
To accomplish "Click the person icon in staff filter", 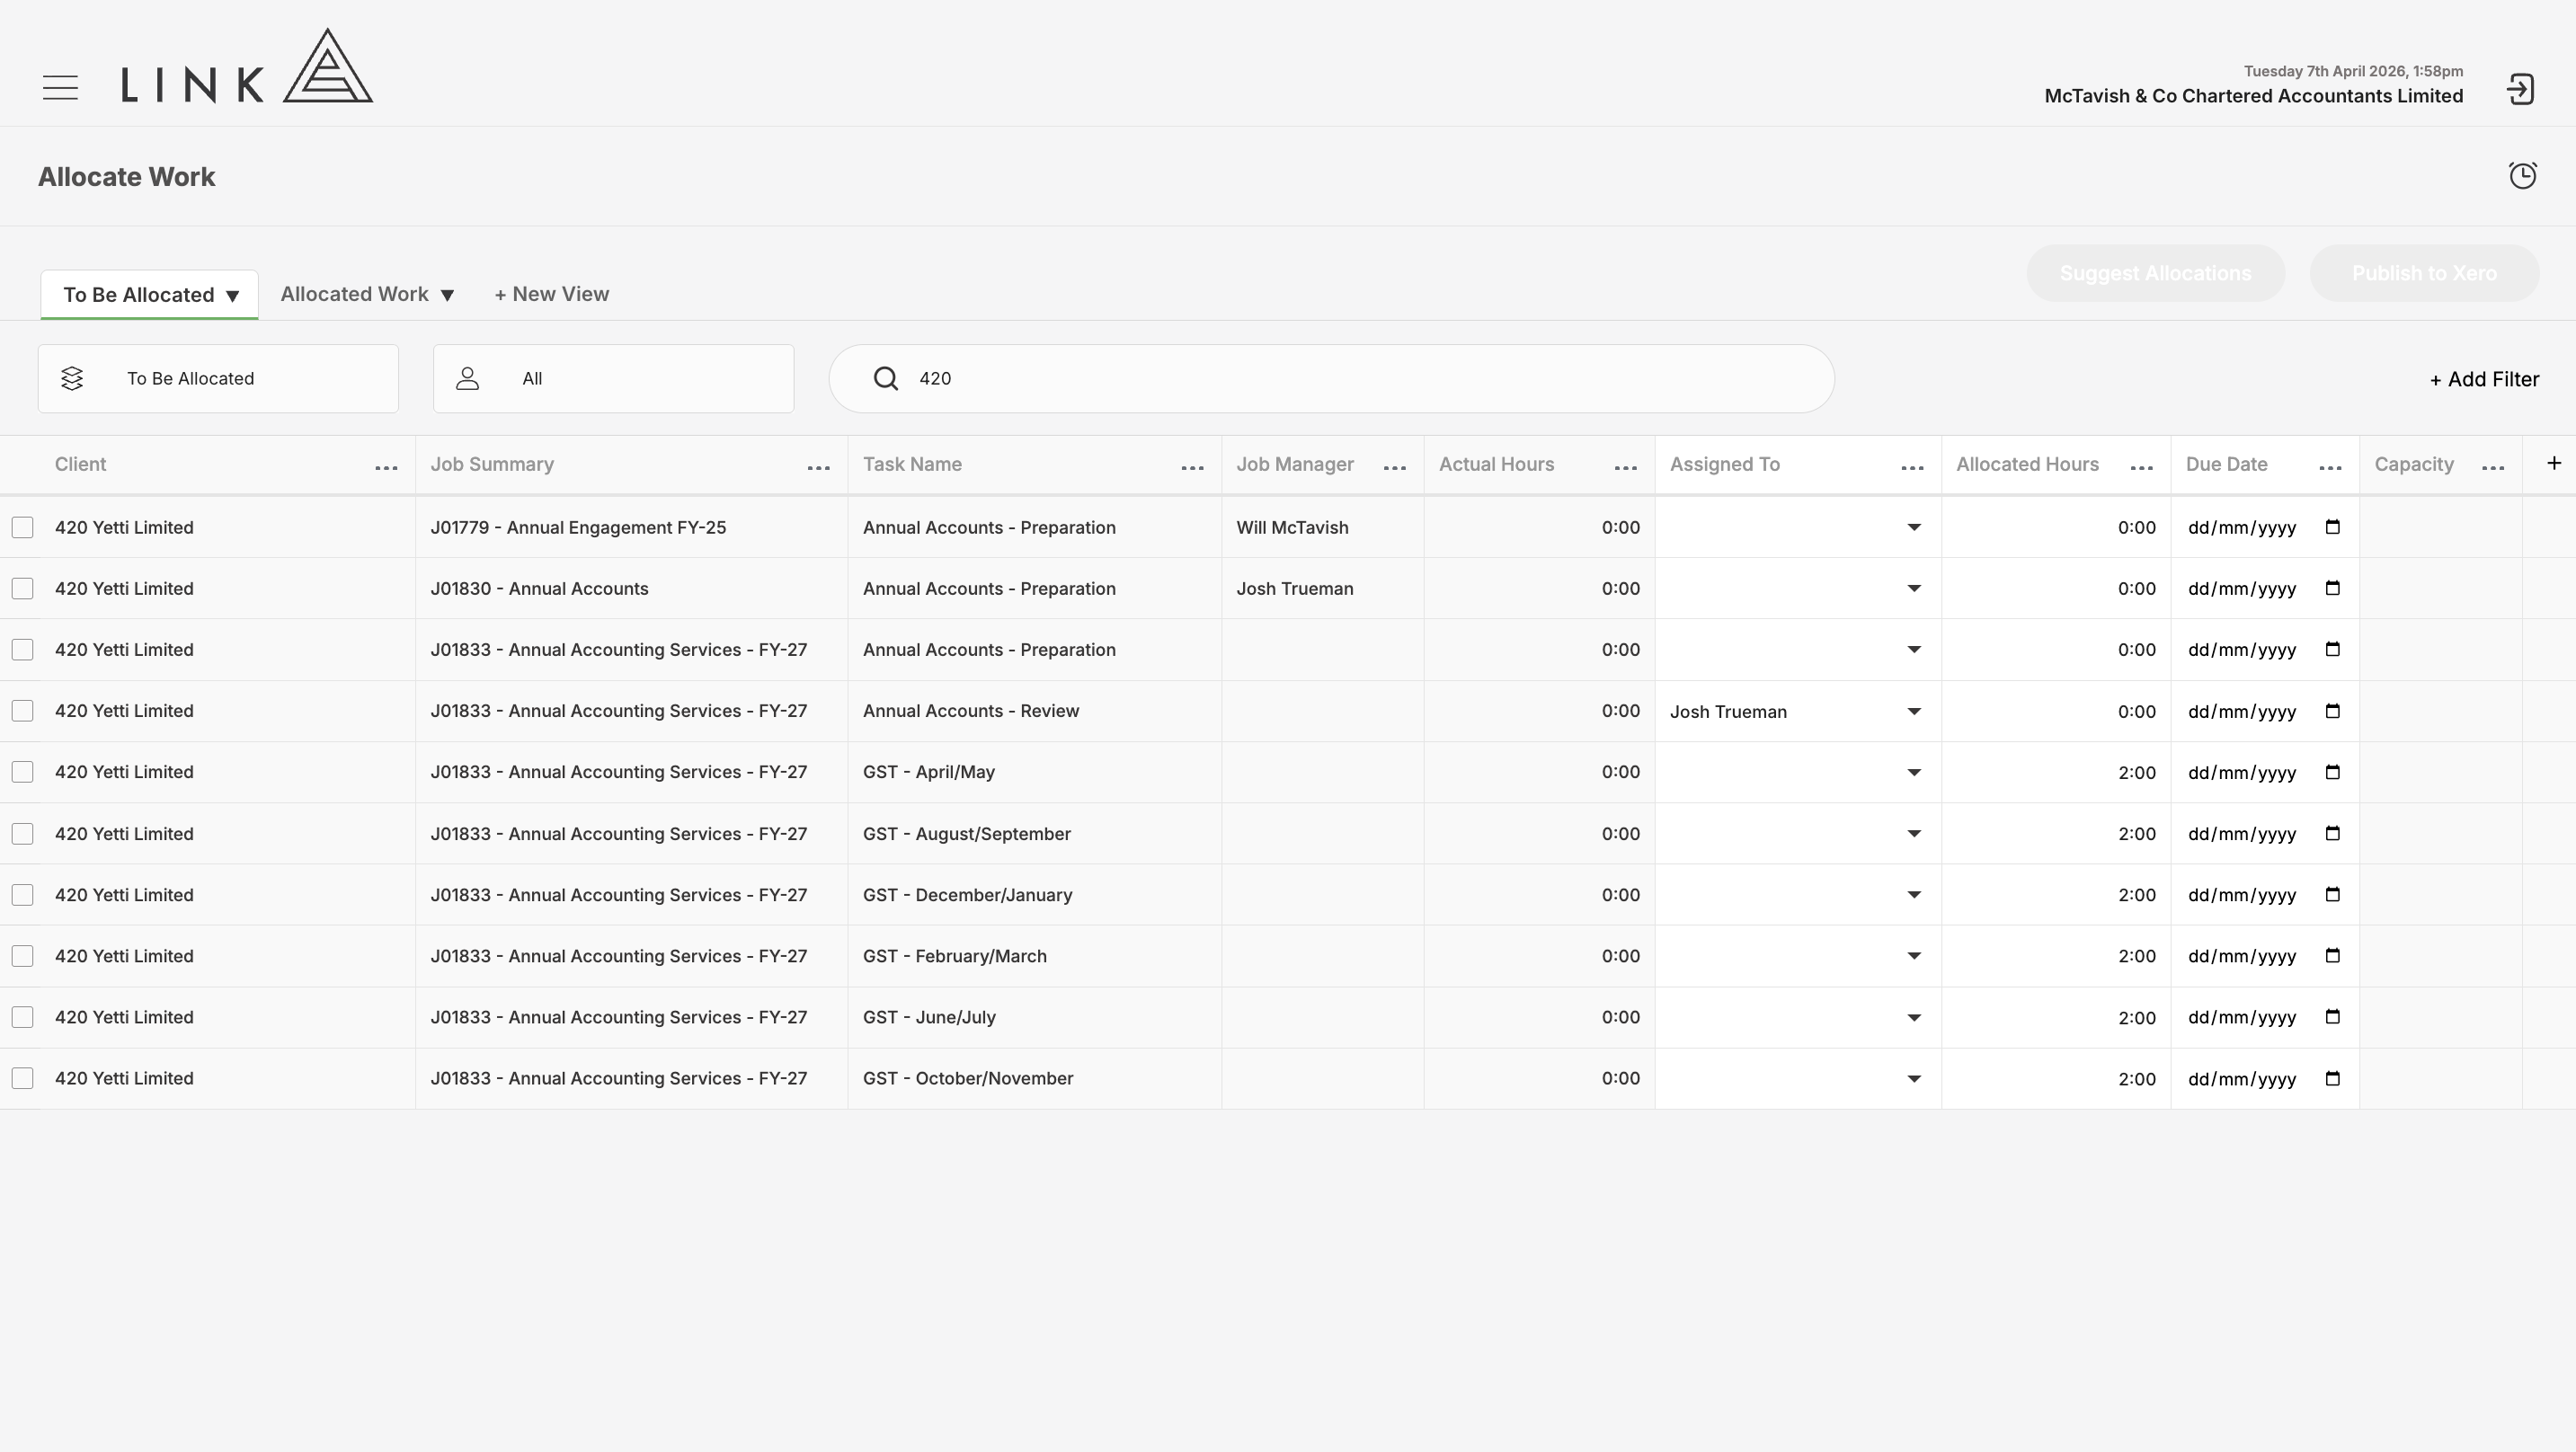I will [468, 379].
